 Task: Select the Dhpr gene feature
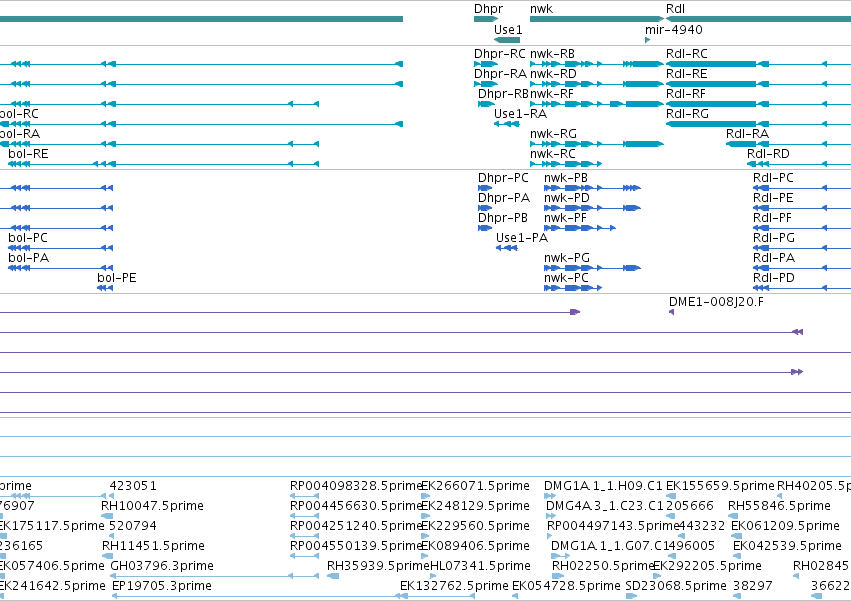(486, 19)
